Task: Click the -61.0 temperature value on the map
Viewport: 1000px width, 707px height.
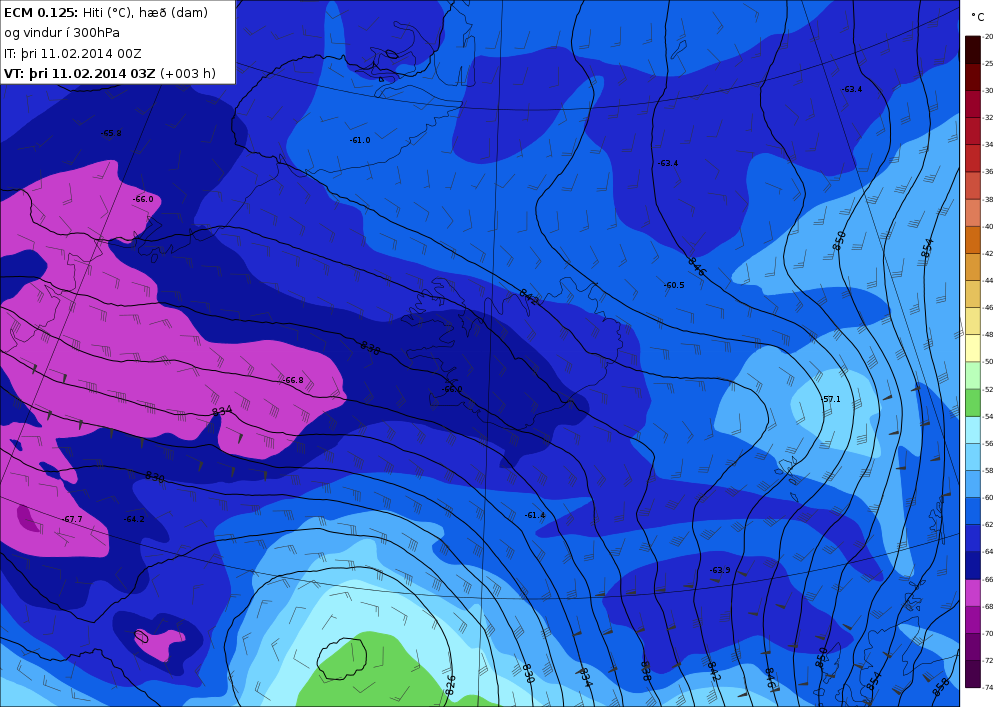Action: point(360,140)
